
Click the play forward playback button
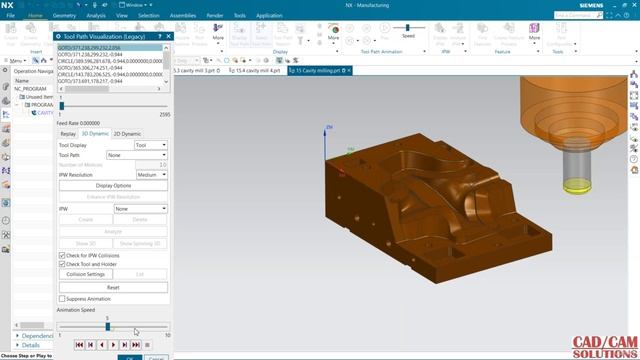coord(113,345)
